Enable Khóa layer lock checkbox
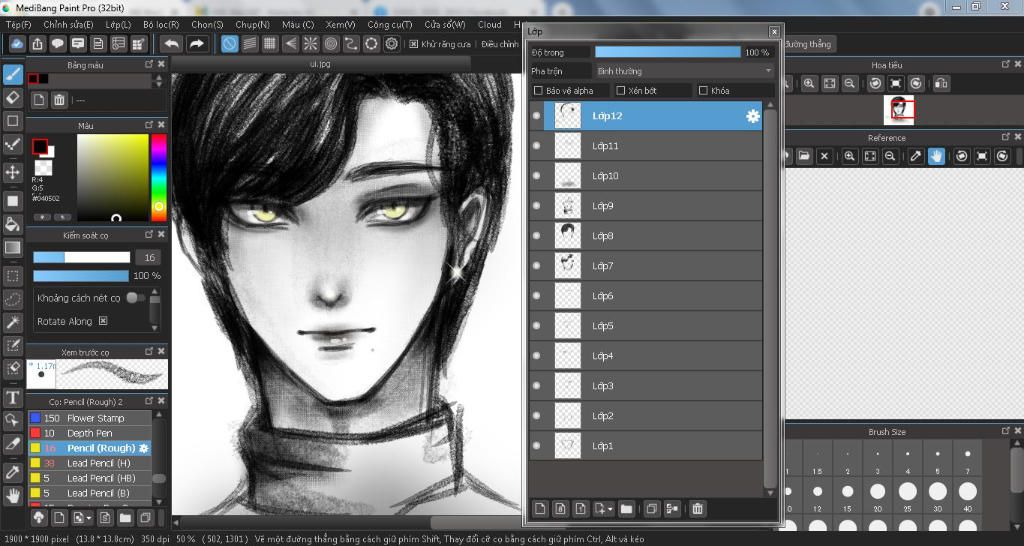This screenshot has height=546, width=1024. [x=703, y=91]
